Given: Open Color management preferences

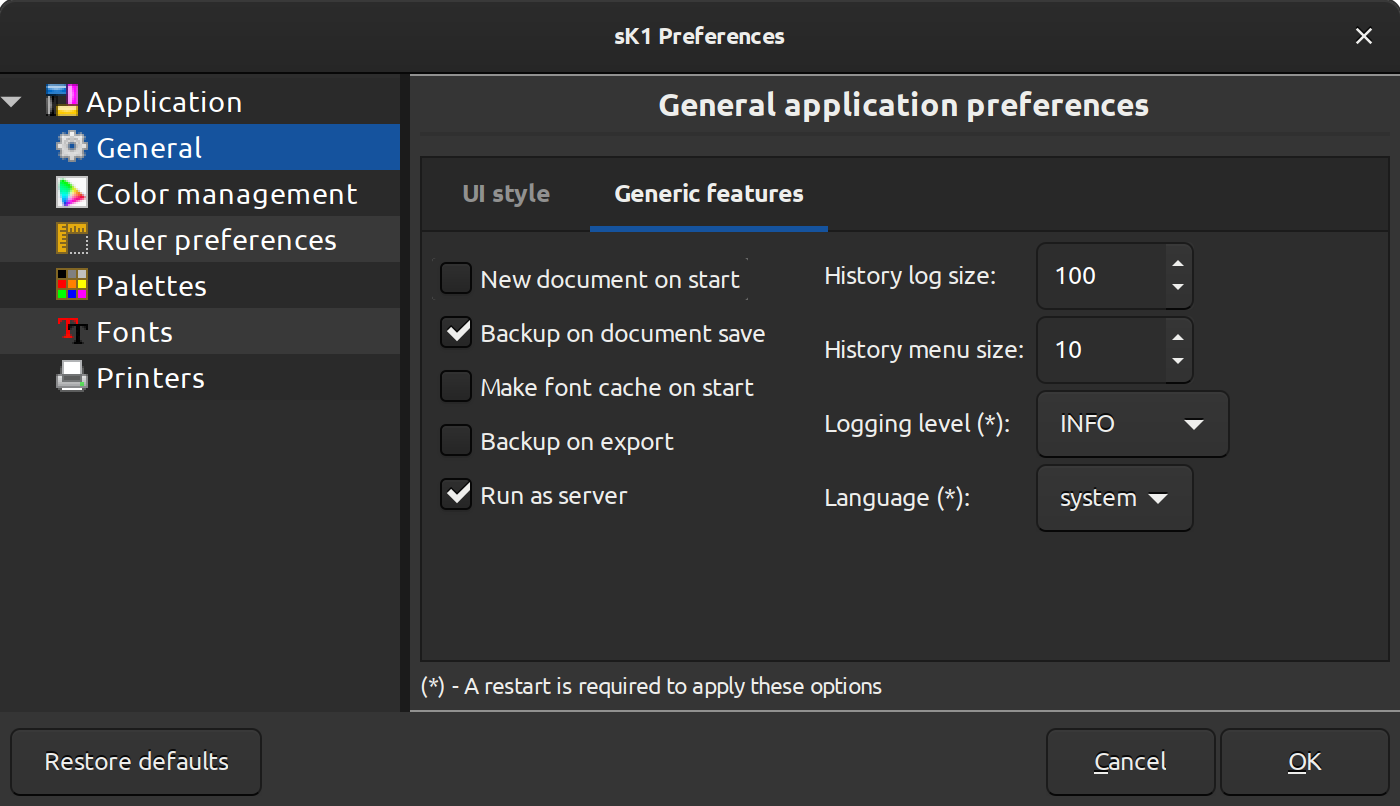Looking at the screenshot, I should 200,193.
